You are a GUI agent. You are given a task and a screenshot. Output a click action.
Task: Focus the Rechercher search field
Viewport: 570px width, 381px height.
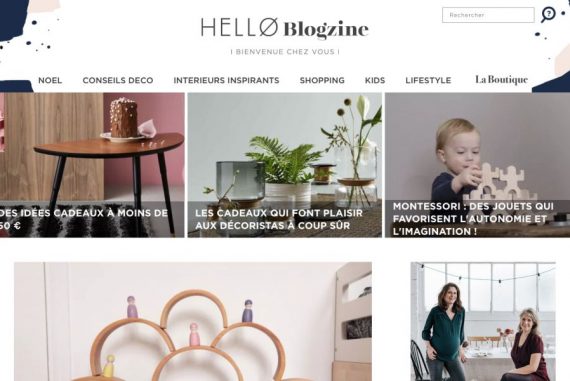[488, 15]
